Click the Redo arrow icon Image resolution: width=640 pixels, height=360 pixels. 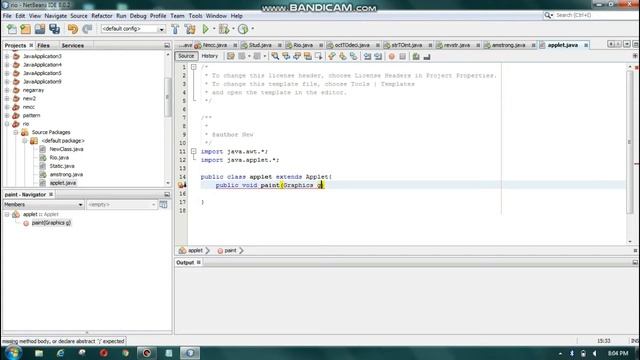[87, 29]
